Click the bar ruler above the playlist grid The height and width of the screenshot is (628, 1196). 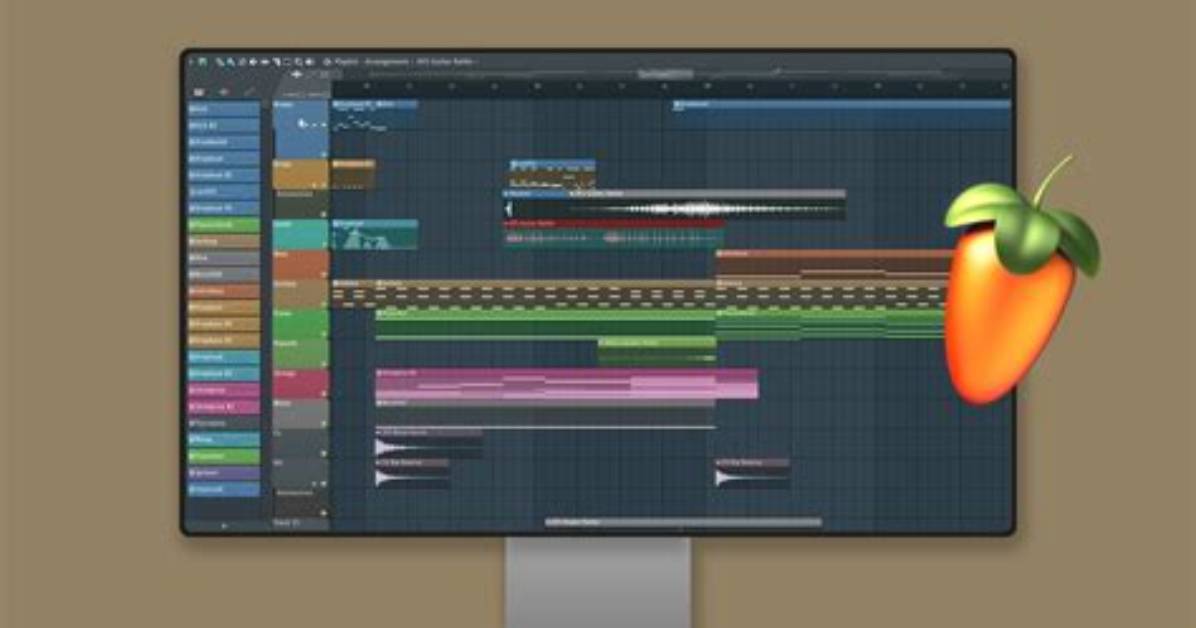click(x=671, y=88)
